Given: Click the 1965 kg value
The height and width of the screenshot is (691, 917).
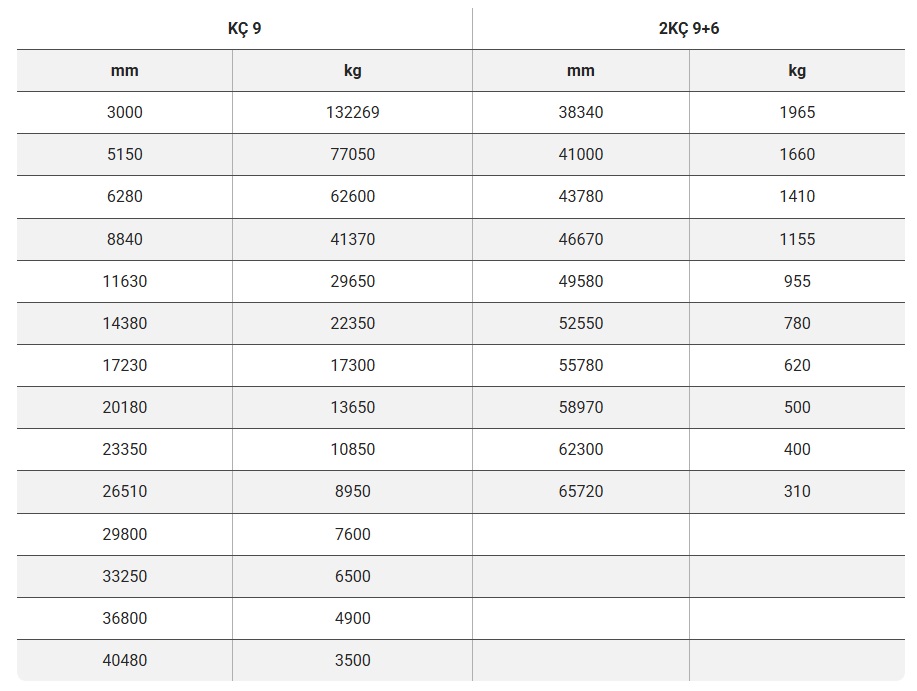Looking at the screenshot, I should pos(797,112).
